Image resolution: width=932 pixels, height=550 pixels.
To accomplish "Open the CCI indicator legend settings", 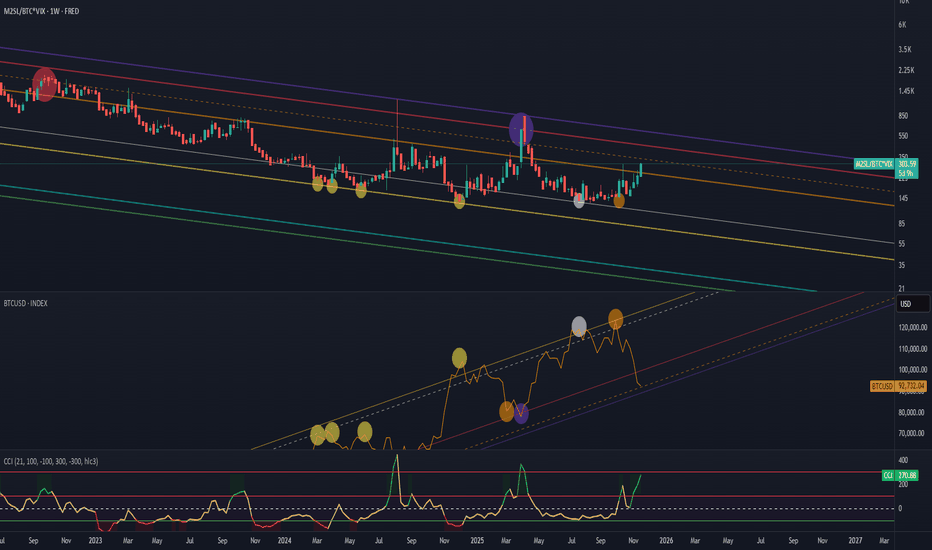I will pyautogui.click(x=55, y=461).
